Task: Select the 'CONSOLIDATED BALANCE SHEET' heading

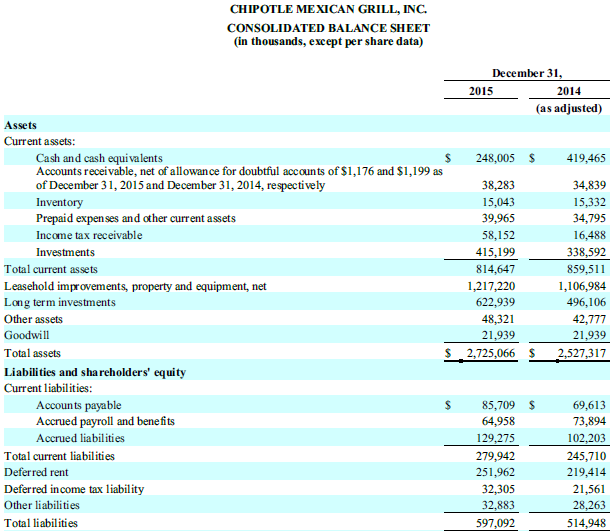Action: pos(328,28)
